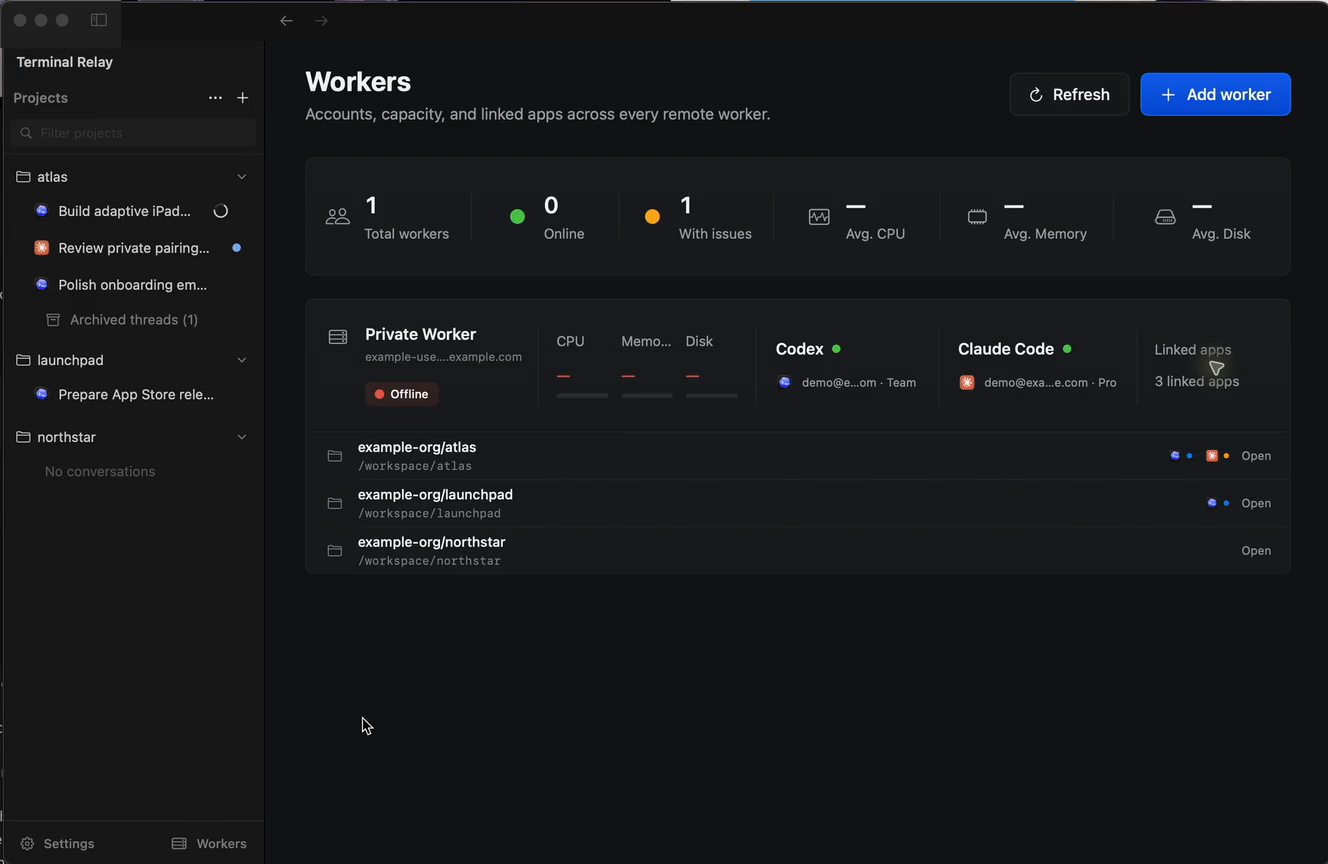Click the Total workers people icon
This screenshot has height=864, width=1328.
338,216
